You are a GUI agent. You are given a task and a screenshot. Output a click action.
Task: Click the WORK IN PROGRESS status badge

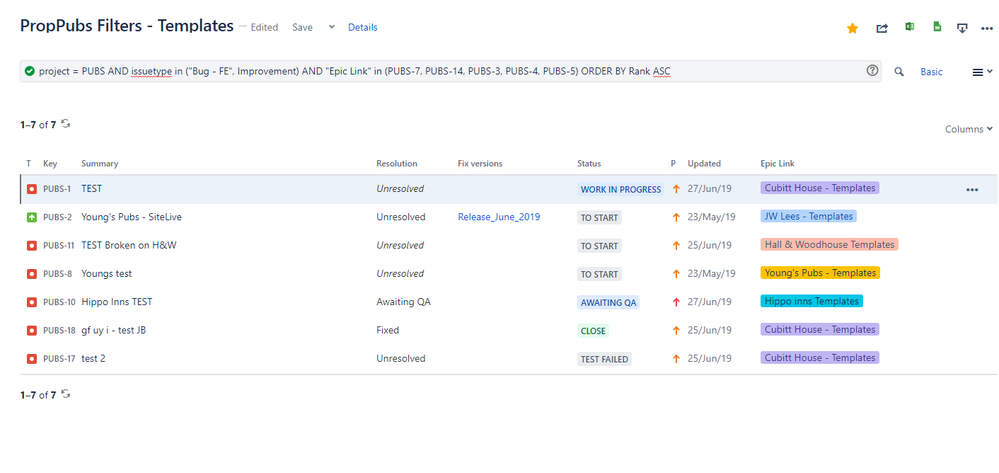[x=621, y=189]
